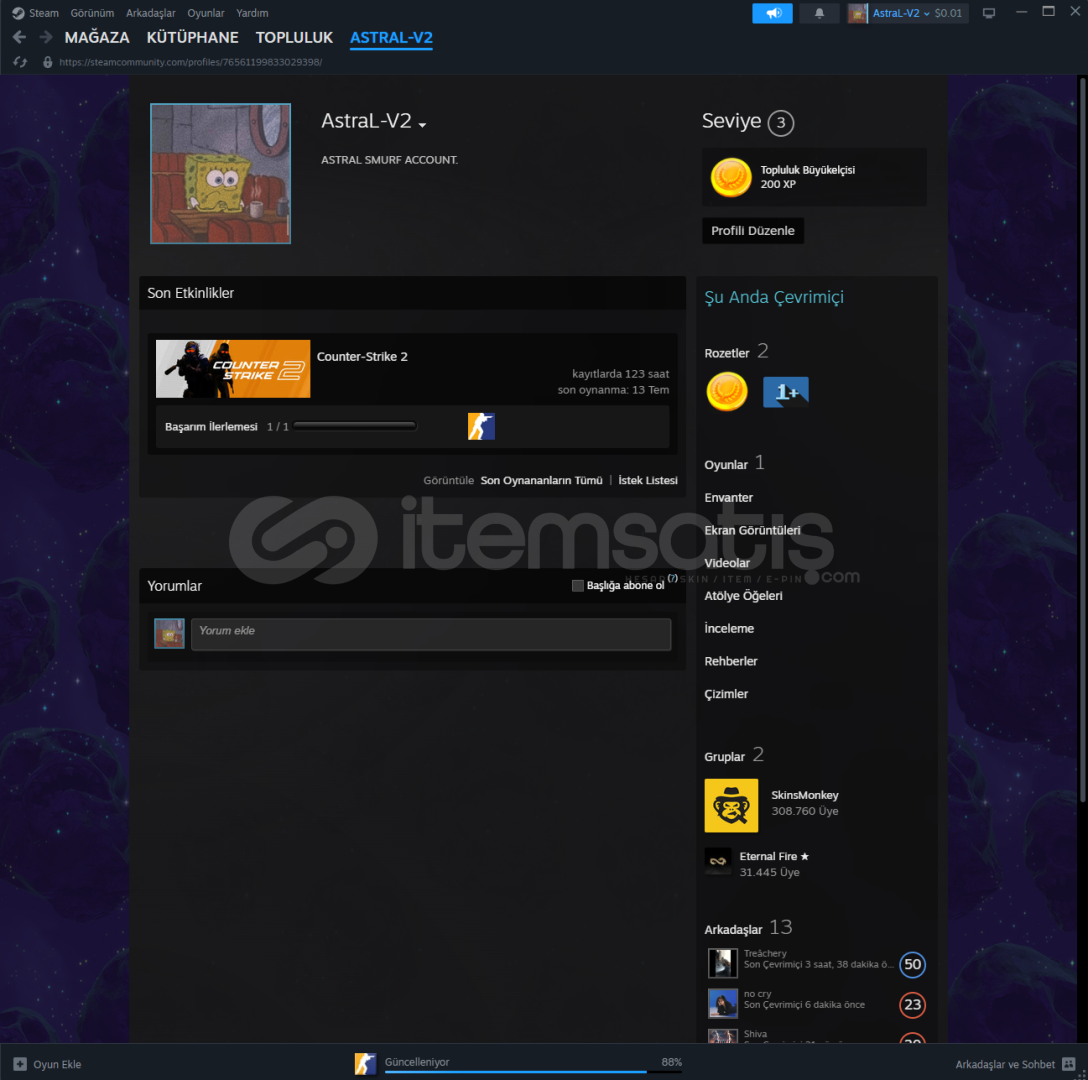Open the Yardım menu

click(252, 13)
